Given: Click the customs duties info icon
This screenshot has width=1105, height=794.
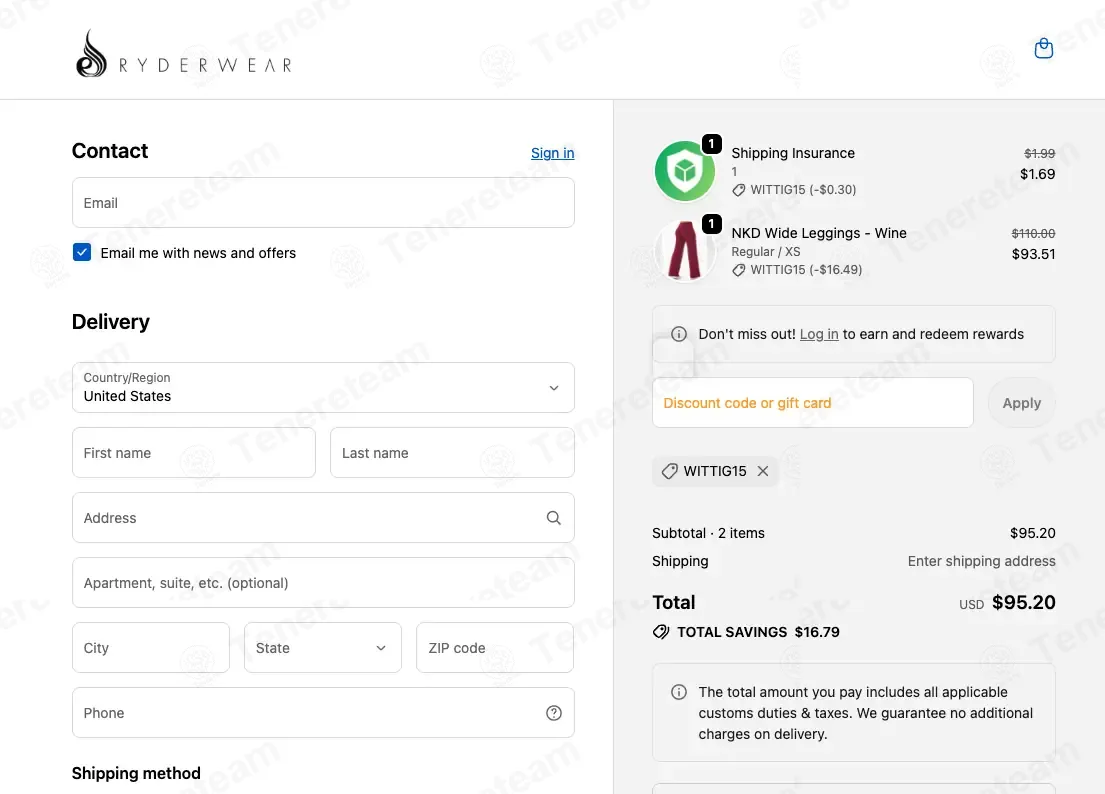Looking at the screenshot, I should 679,692.
